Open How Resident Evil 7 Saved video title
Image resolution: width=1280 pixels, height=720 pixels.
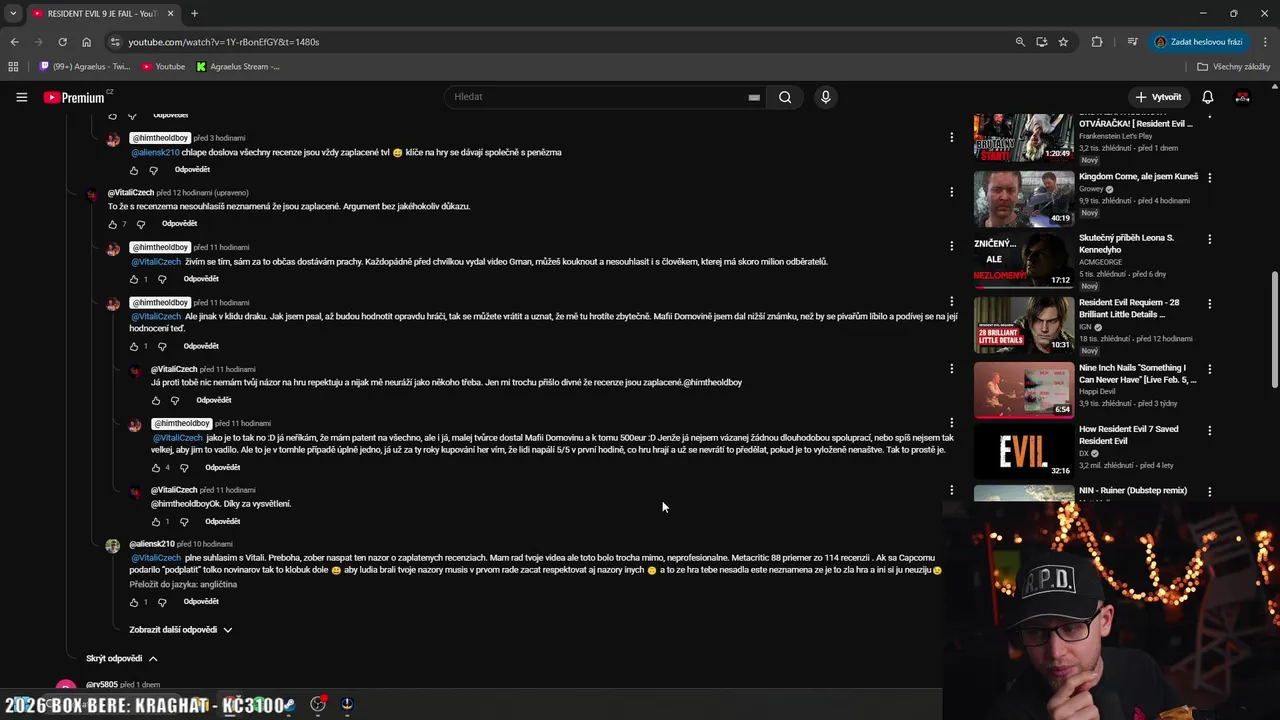click(x=1128, y=435)
